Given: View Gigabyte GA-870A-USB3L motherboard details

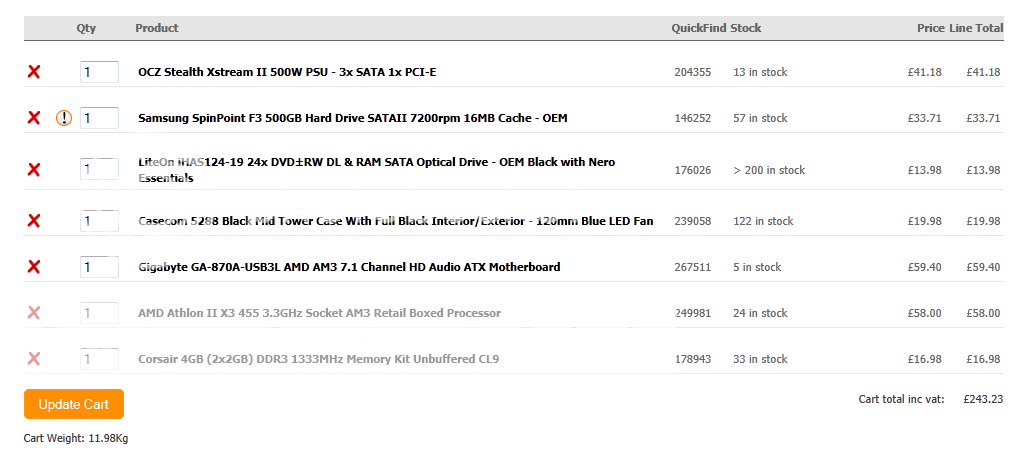Looking at the screenshot, I should pyautogui.click(x=349, y=267).
